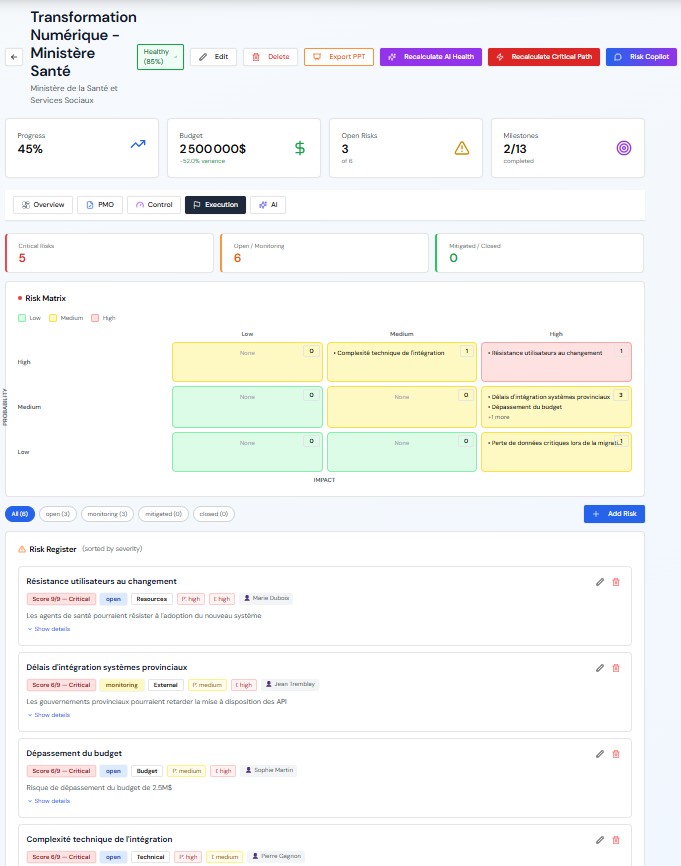681x866 pixels.
Task: Export the project as PPT
Action: click(339, 57)
